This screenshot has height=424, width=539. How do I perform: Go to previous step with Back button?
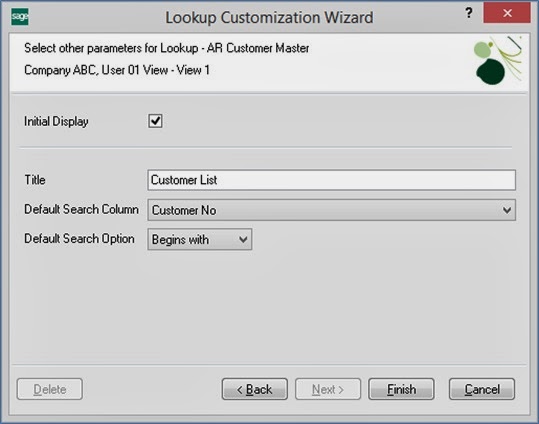(255, 389)
